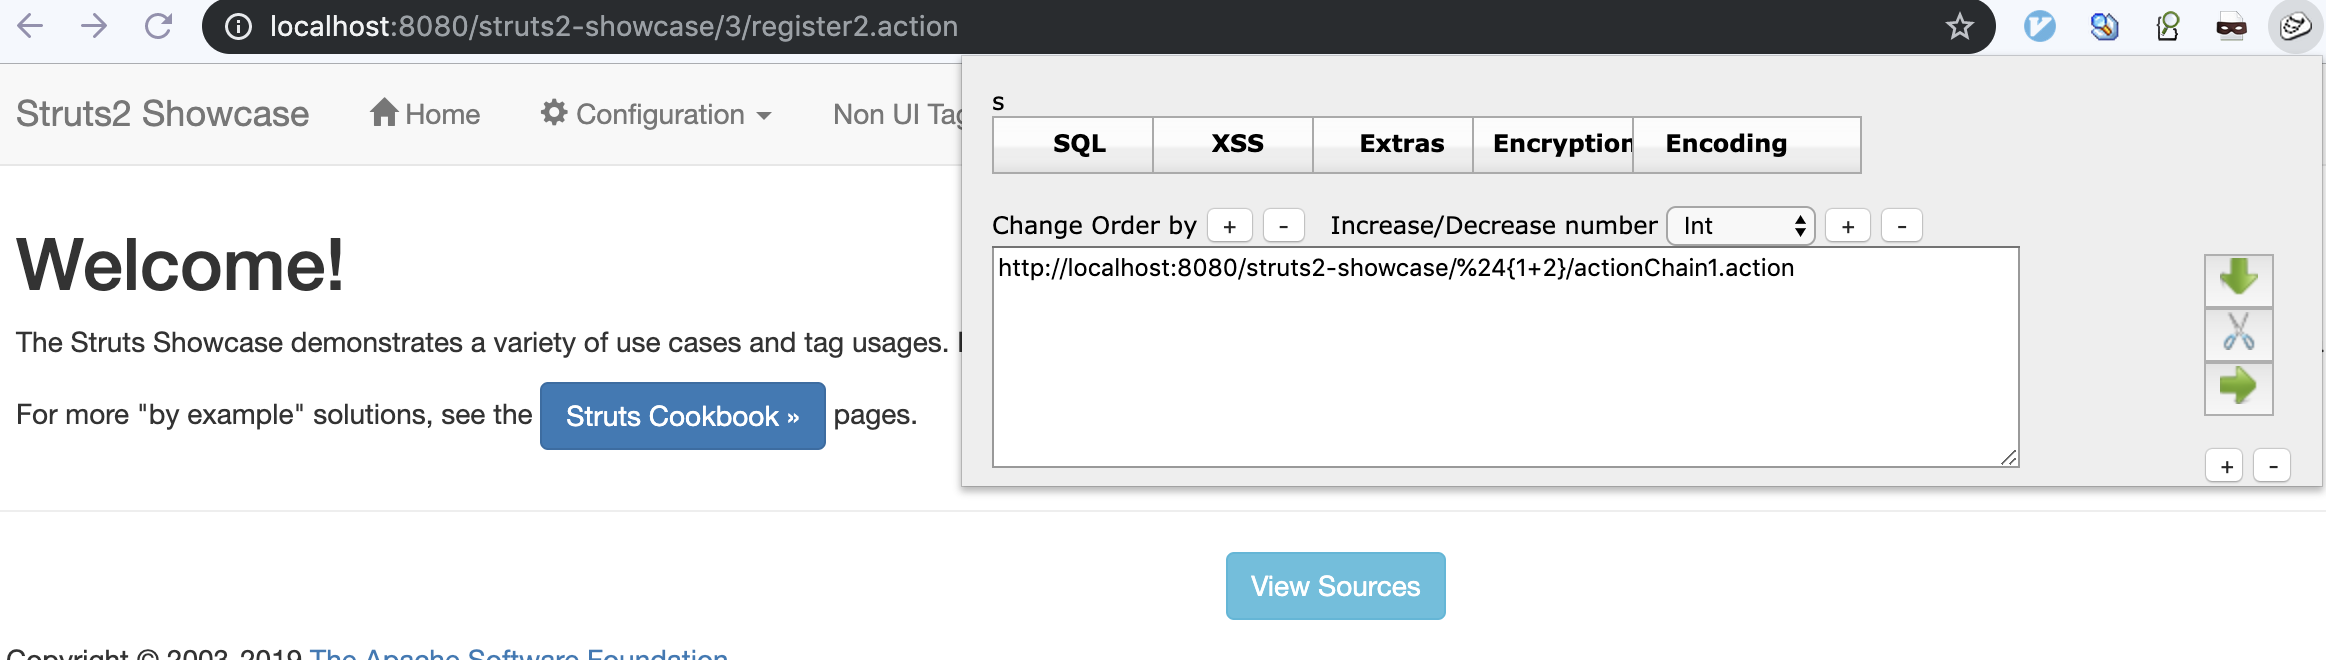
Task: Click the green down arrow Load URL icon
Action: click(x=2238, y=280)
